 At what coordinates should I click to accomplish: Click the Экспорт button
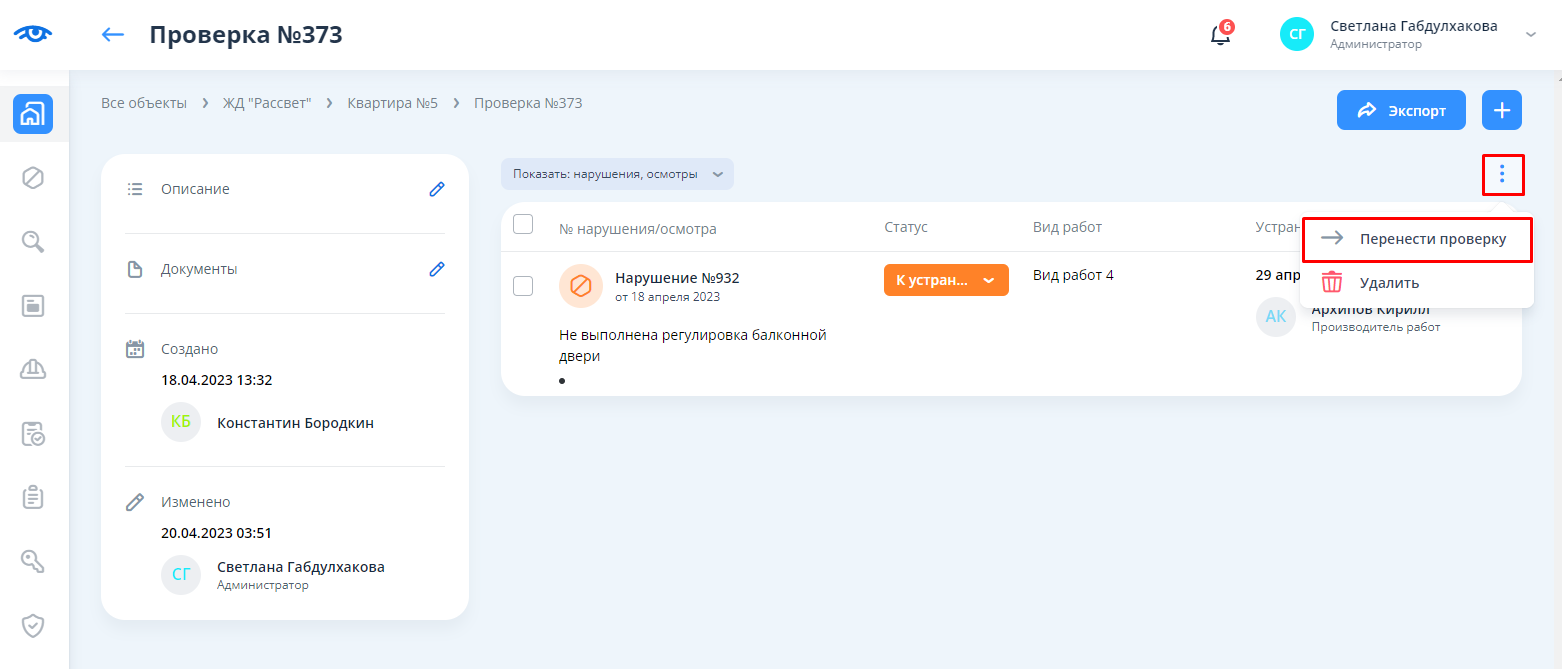1401,110
